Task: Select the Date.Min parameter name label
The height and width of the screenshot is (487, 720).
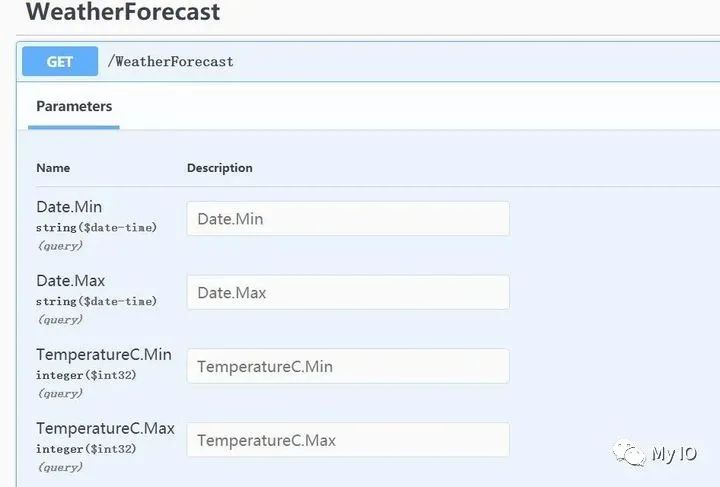Action: click(x=69, y=207)
